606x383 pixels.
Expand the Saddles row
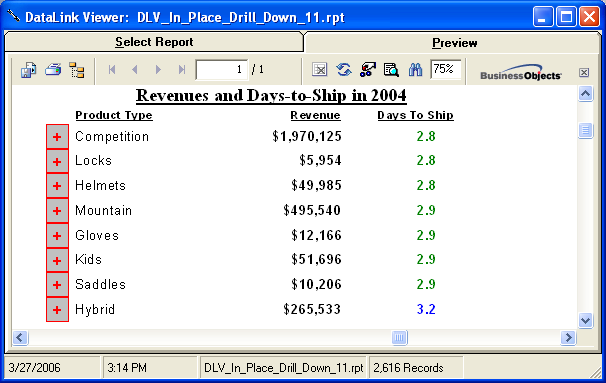(x=57, y=285)
